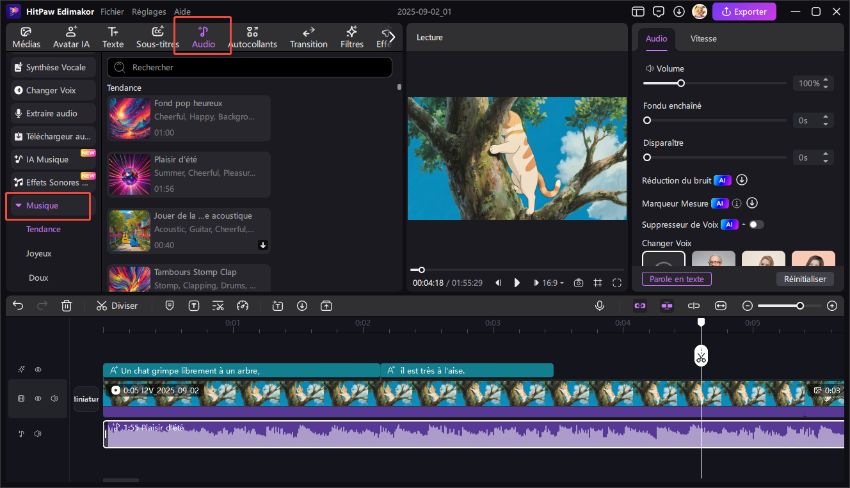This screenshot has width=850, height=488.
Task: Open the Médias panel
Action: click(26, 37)
